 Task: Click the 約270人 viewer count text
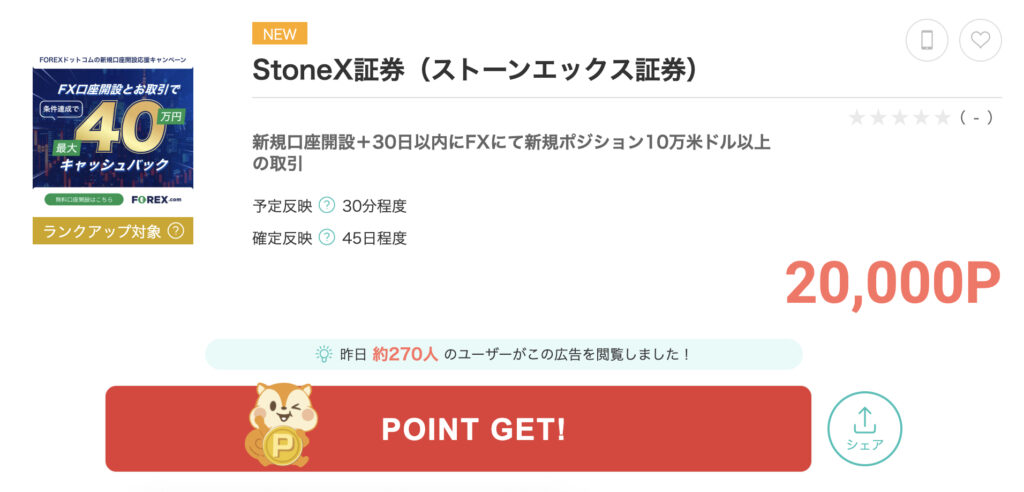coord(405,354)
